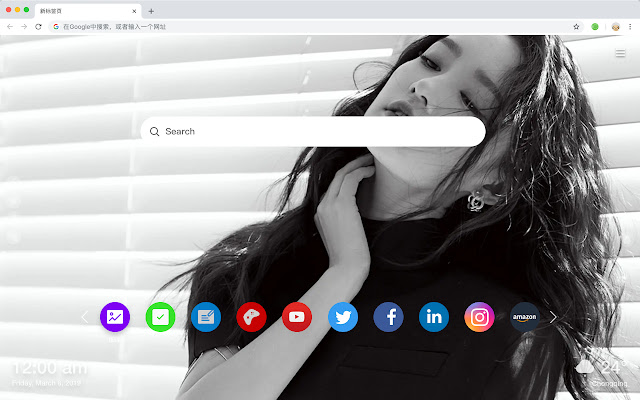This screenshot has width=640, height=400.
Task: Open the Twitter shortcut
Action: [343, 317]
